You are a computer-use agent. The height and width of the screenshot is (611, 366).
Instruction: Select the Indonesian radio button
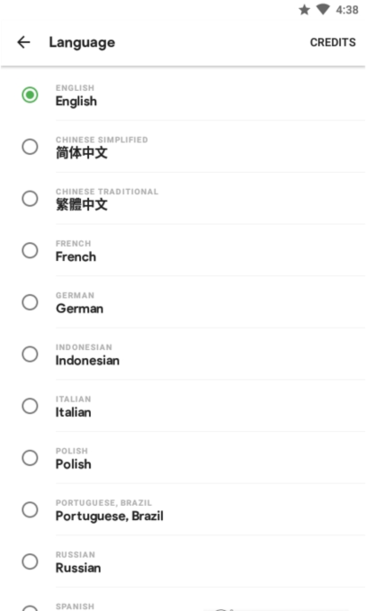click(x=30, y=354)
